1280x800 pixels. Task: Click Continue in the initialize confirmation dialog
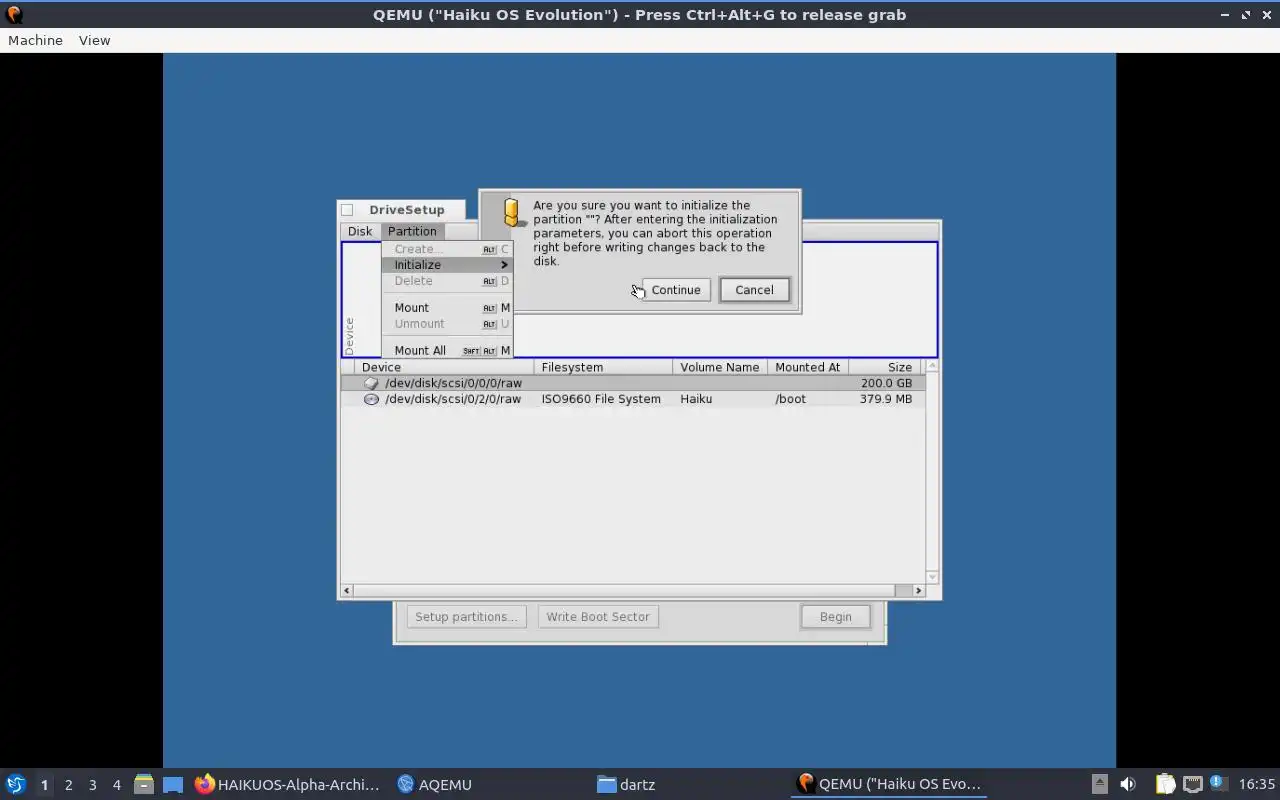pyautogui.click(x=676, y=290)
